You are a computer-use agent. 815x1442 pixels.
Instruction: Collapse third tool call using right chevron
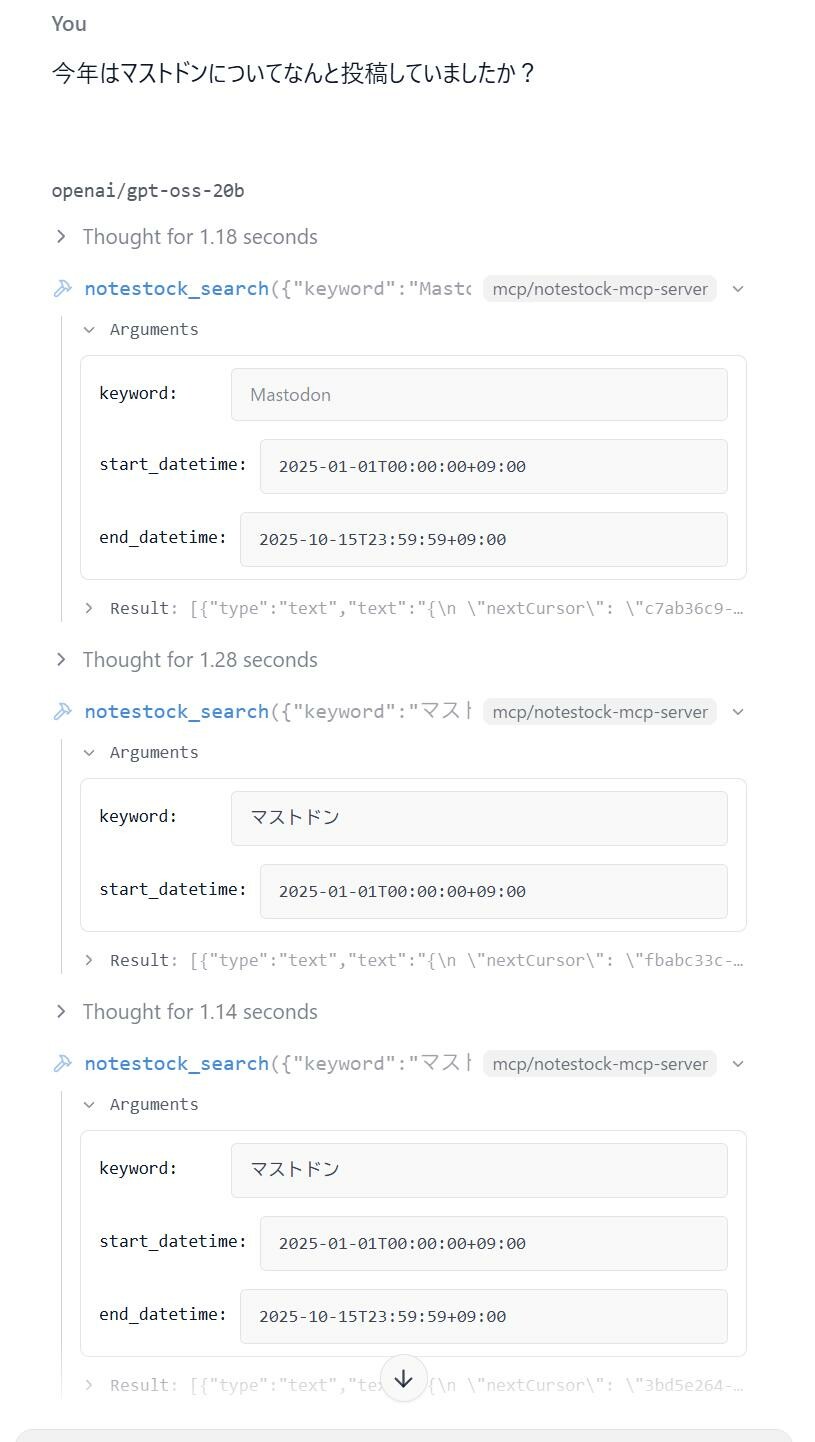pyautogui.click(x=738, y=1064)
